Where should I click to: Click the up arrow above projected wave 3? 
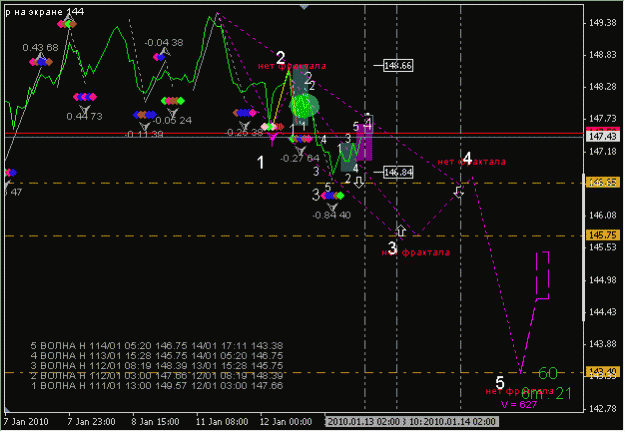click(401, 230)
